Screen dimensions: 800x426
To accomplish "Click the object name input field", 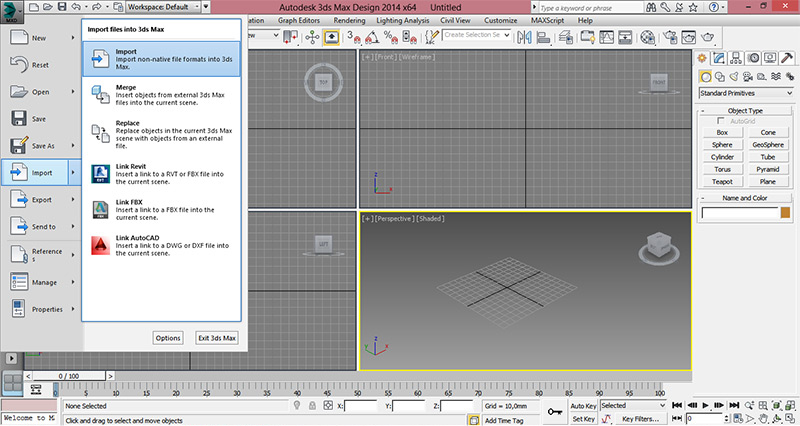I will 740,213.
